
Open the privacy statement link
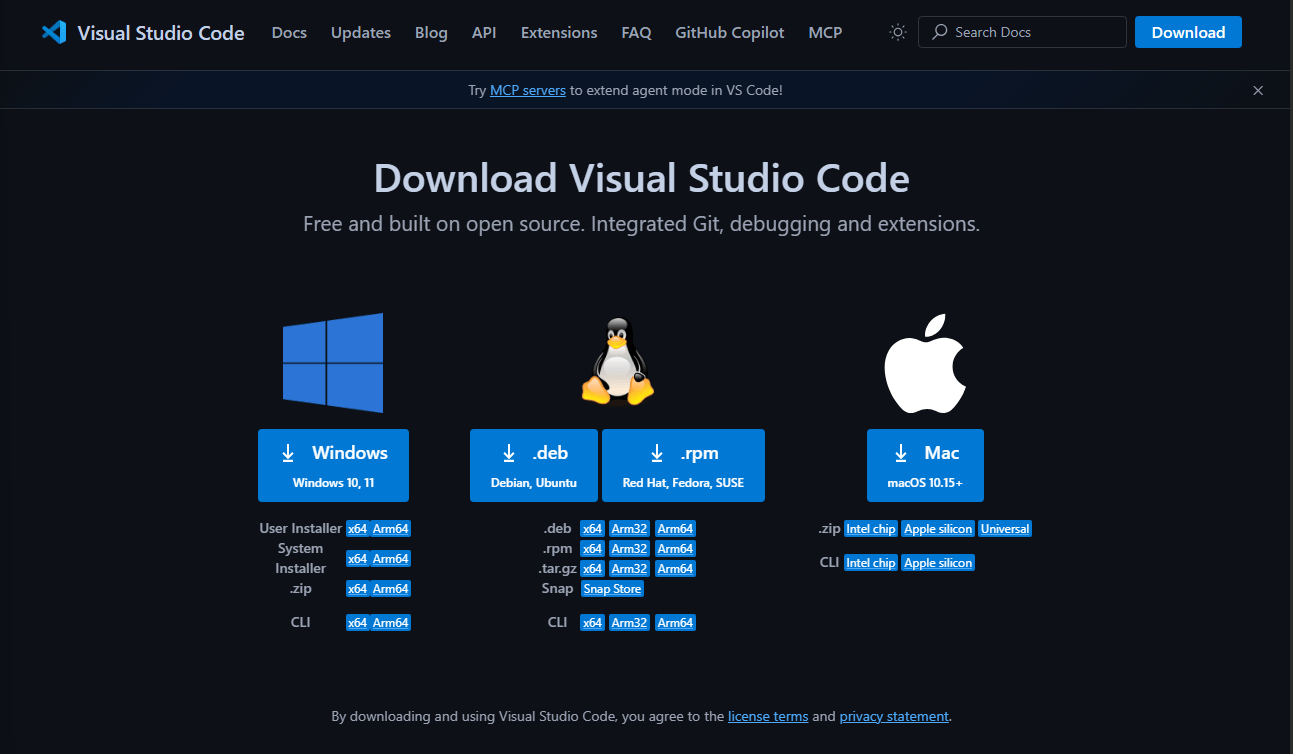click(x=894, y=717)
